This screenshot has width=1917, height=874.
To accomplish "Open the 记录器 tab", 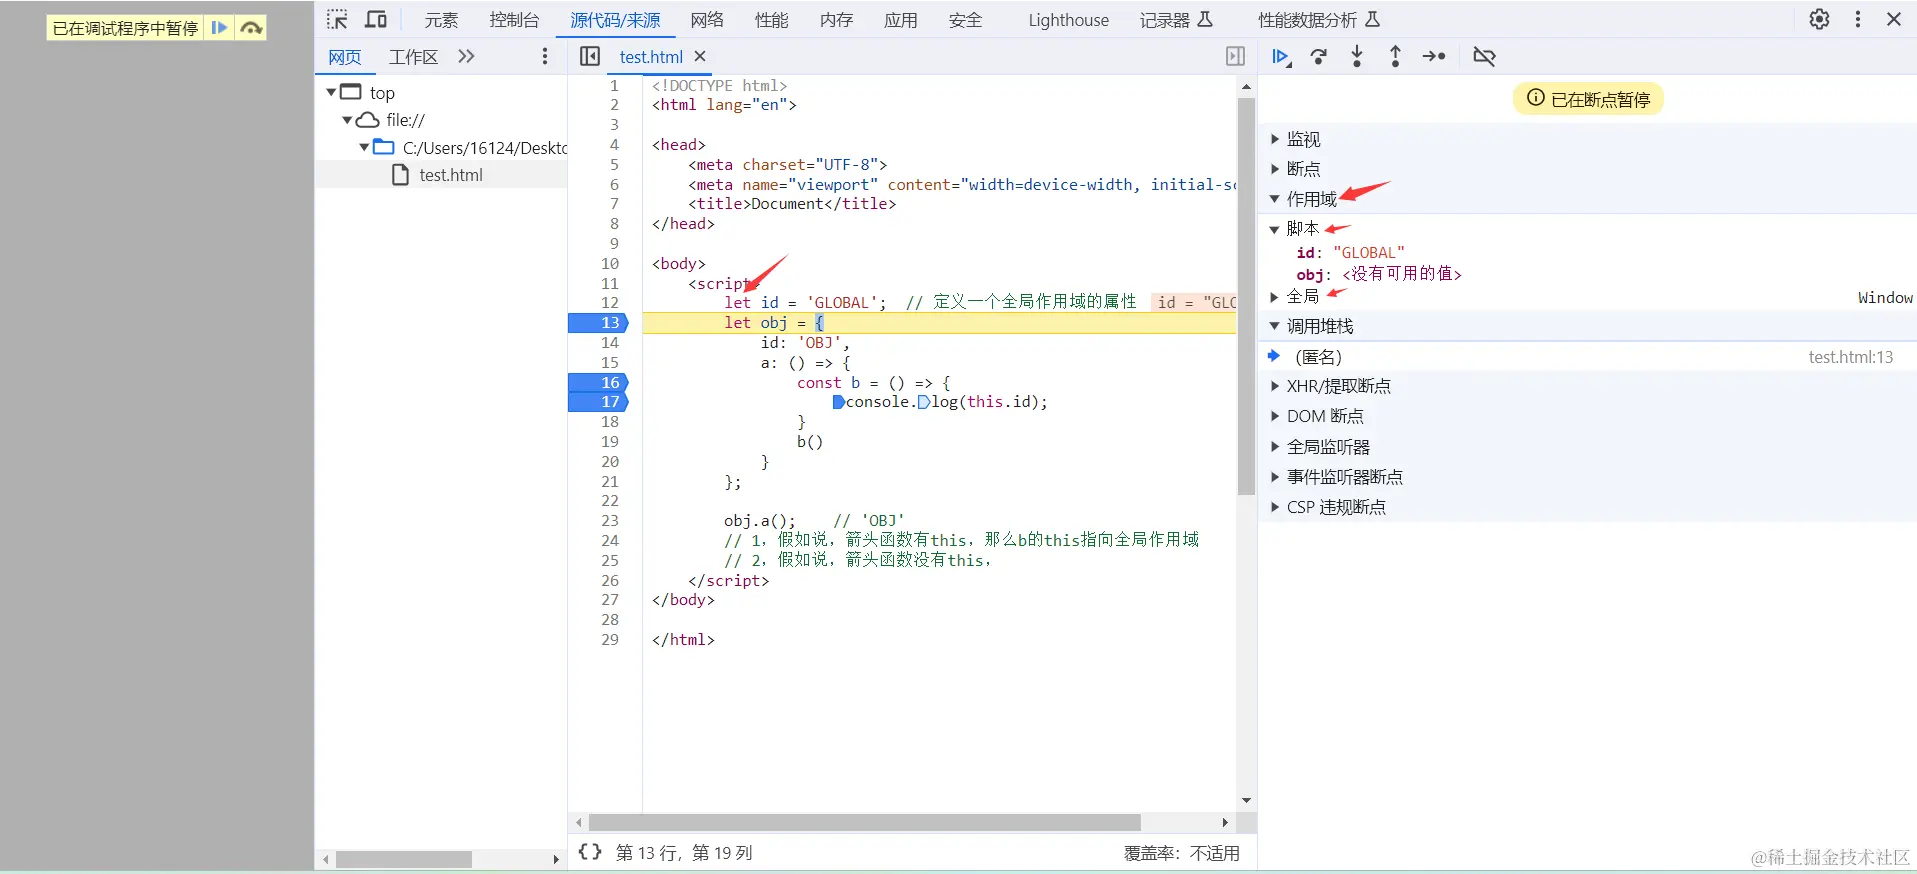I will [x=1176, y=20].
